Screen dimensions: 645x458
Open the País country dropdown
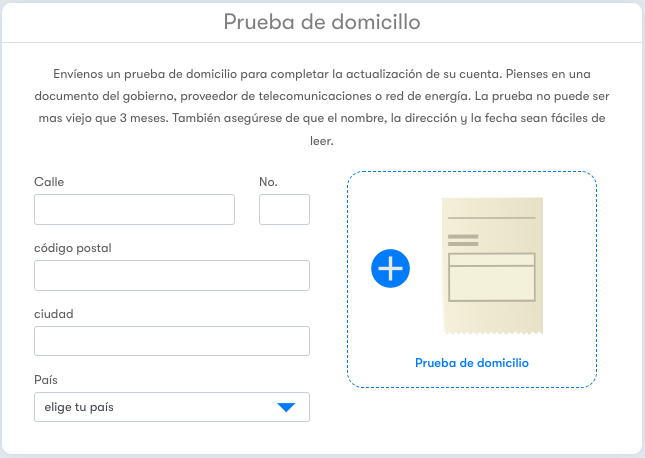pos(172,407)
